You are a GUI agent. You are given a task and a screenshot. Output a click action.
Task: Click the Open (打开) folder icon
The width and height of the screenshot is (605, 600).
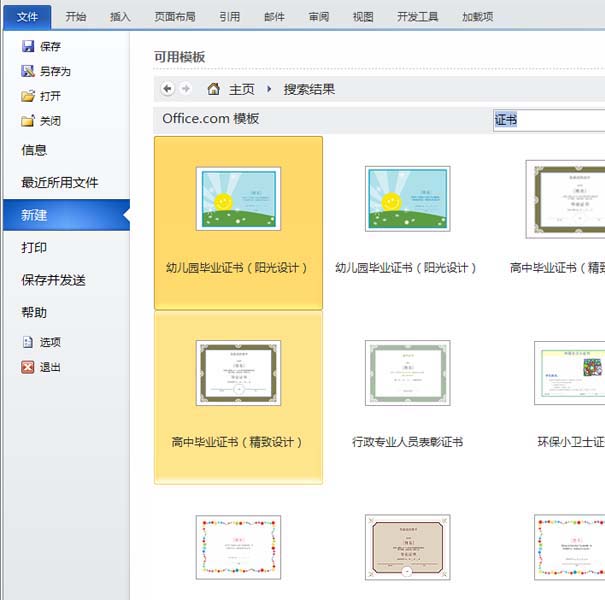click(x=28, y=96)
